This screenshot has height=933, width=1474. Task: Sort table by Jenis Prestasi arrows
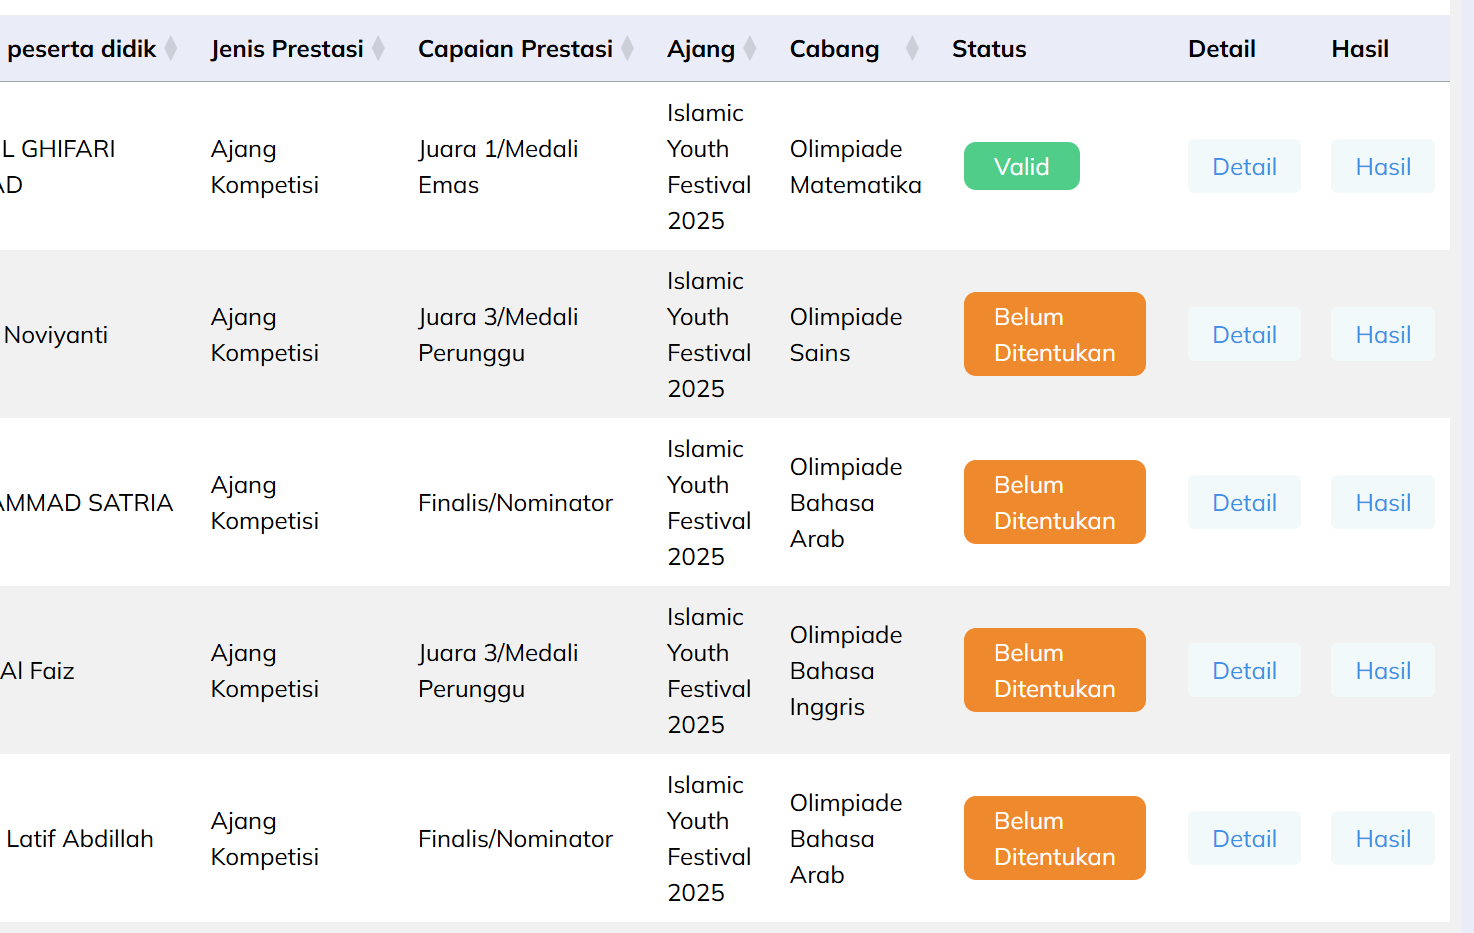pyautogui.click(x=378, y=48)
